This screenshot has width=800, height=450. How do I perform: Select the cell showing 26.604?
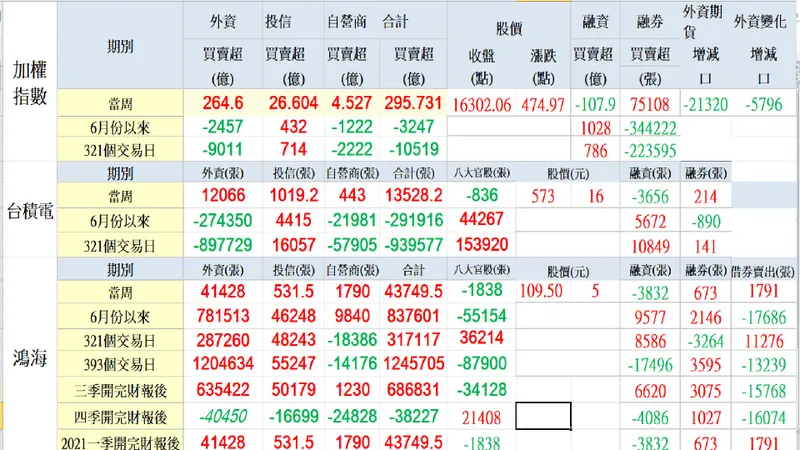tap(293, 103)
